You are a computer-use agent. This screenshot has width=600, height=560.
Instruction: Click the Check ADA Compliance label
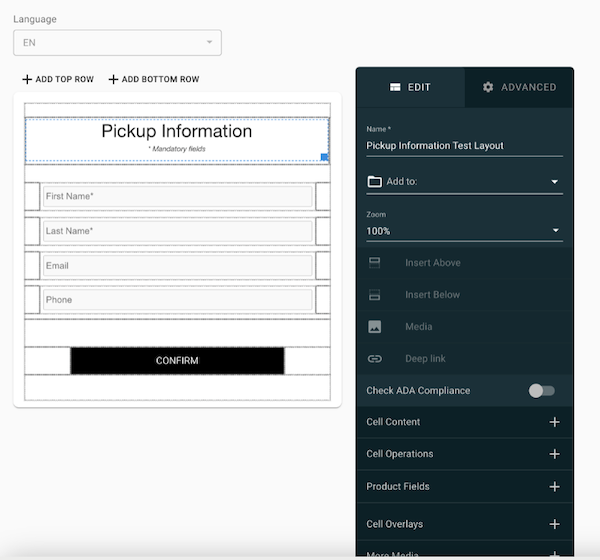pyautogui.click(x=418, y=391)
